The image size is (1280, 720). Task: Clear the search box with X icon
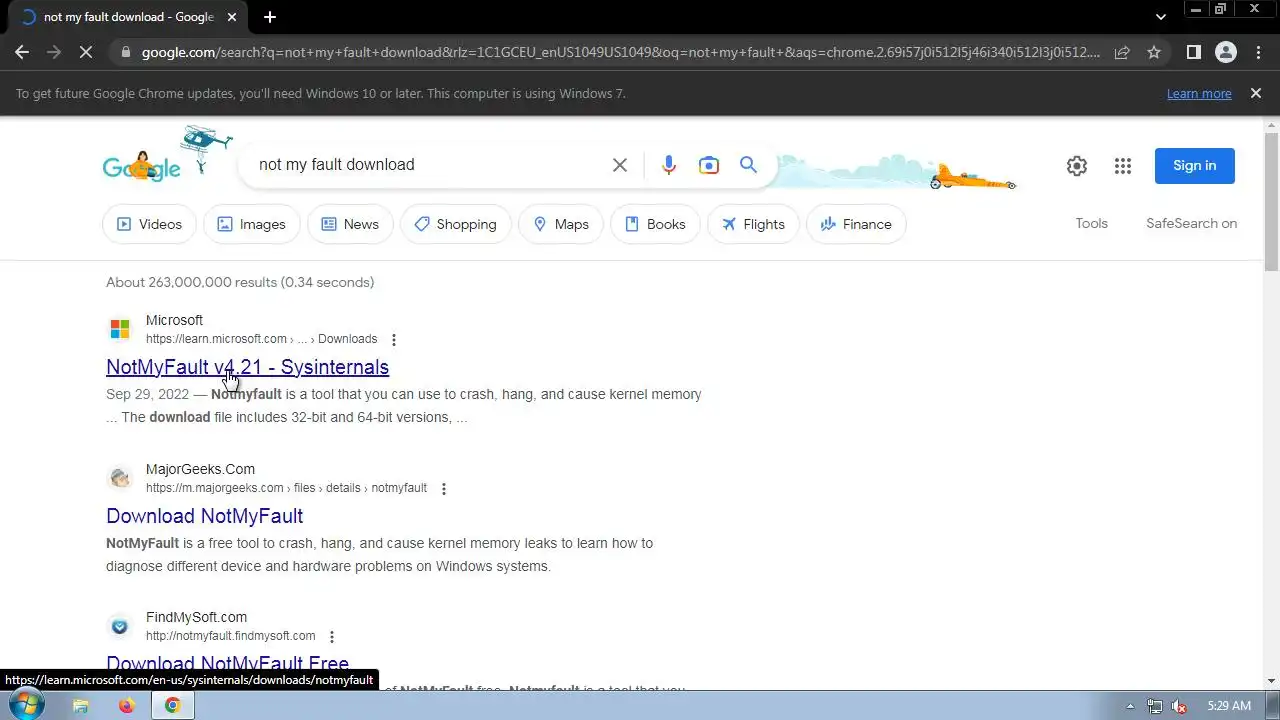pos(620,165)
